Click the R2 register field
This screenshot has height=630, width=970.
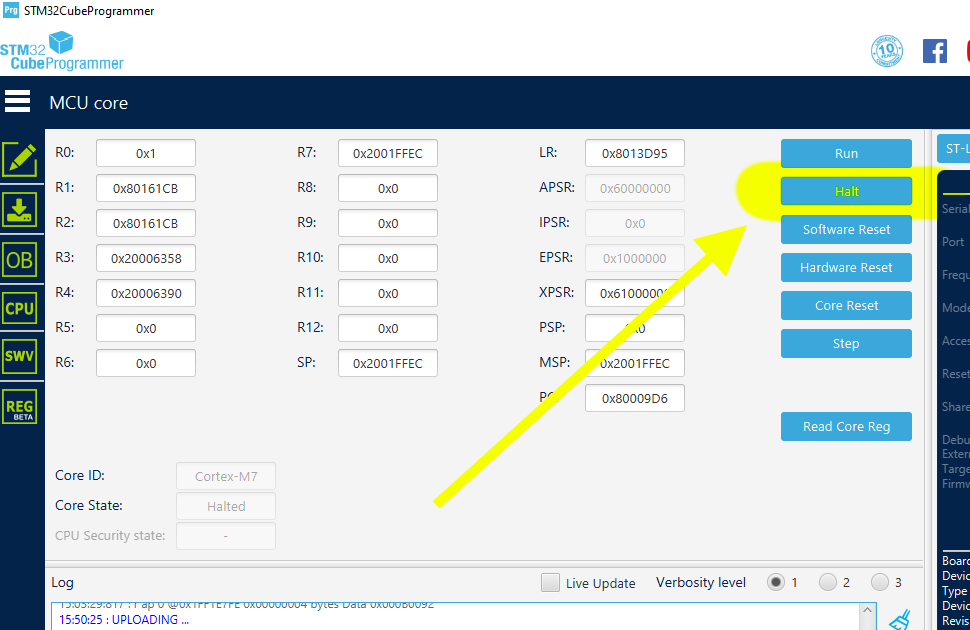coord(146,223)
